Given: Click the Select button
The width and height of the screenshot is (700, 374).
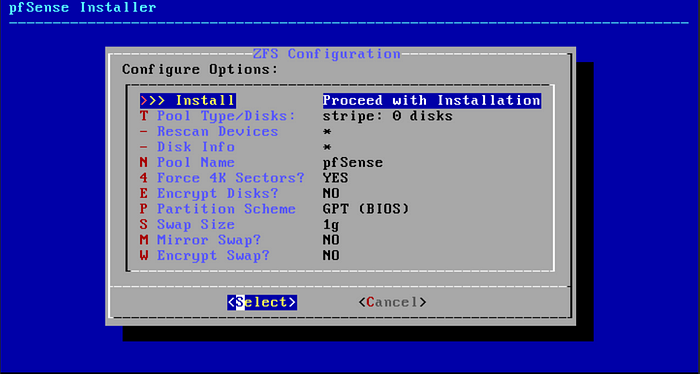Looking at the screenshot, I should pyautogui.click(x=262, y=302).
